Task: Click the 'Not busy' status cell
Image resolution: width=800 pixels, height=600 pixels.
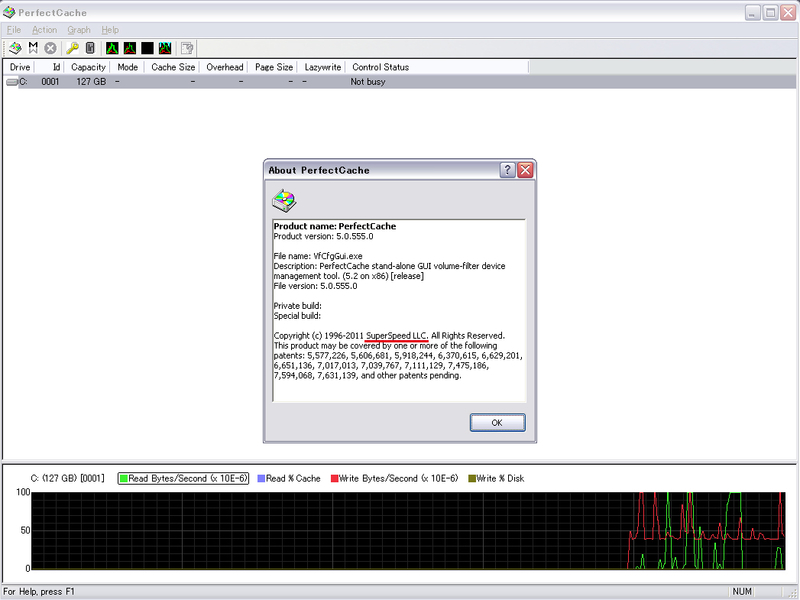Action: tap(368, 82)
